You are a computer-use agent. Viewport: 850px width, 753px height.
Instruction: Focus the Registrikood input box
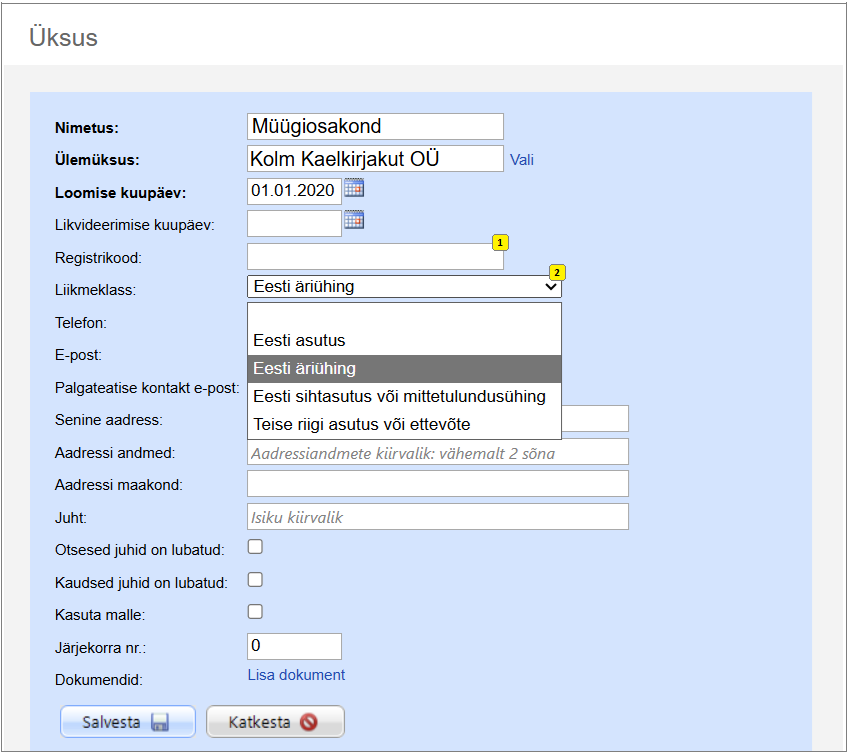point(375,256)
